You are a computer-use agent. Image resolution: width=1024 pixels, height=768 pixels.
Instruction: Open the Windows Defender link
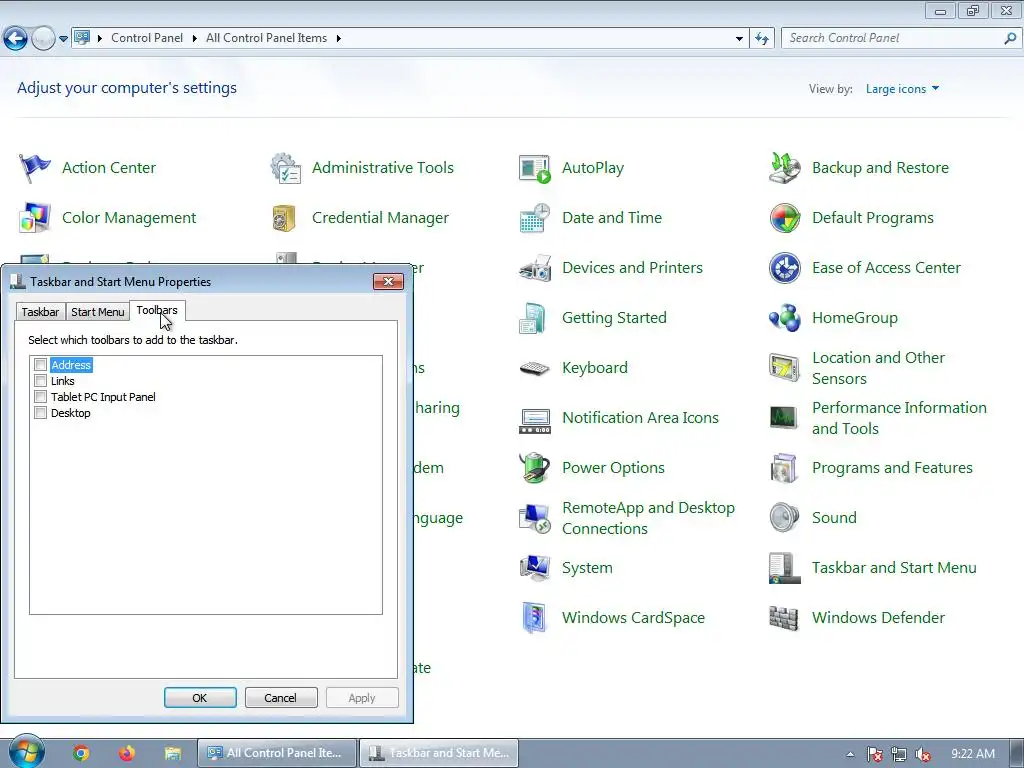(x=878, y=618)
